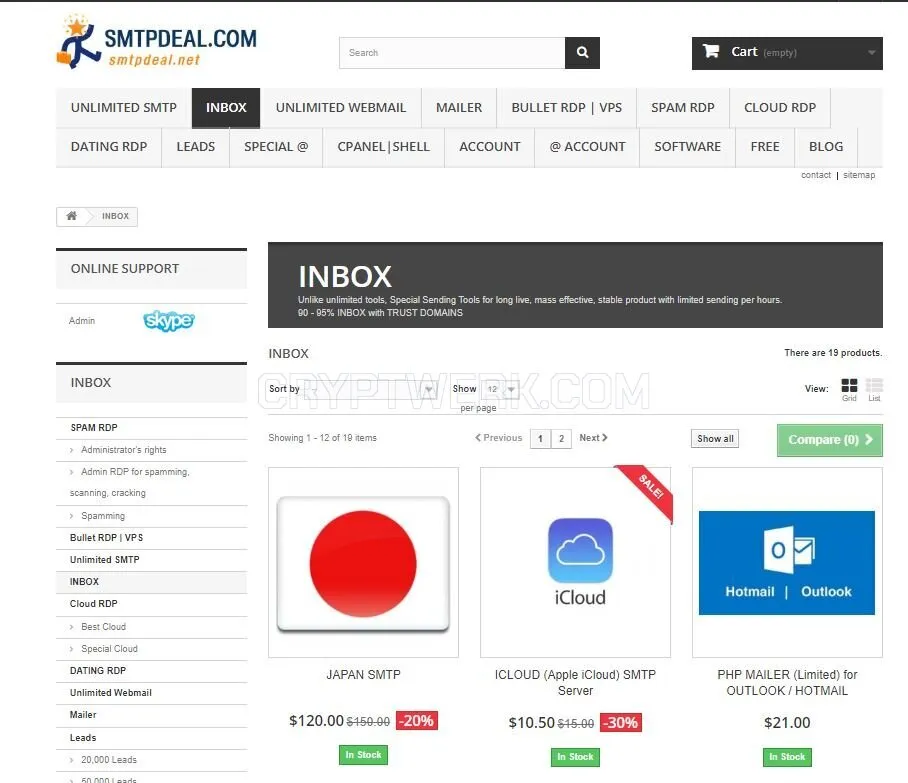Image resolution: width=908 pixels, height=783 pixels.
Task: Click the SALE! ribbon on iCloud product
Action: tap(650, 488)
